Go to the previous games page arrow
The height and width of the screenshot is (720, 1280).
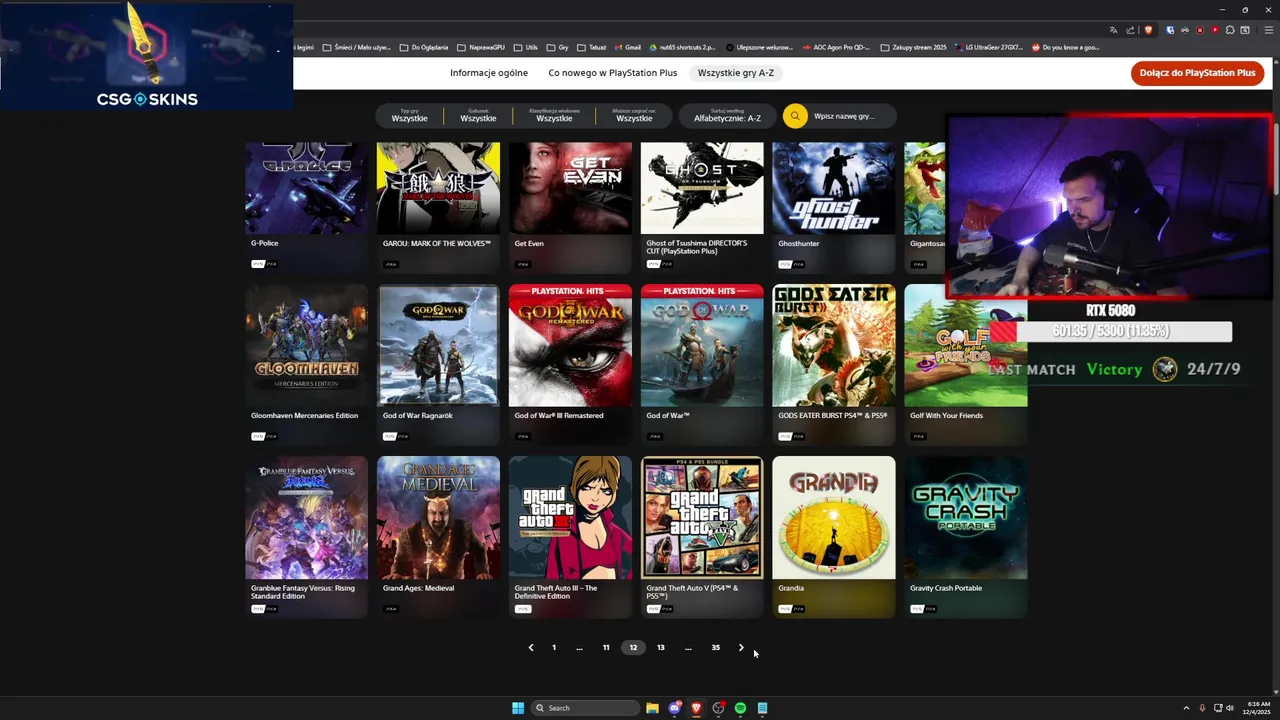[x=531, y=648]
